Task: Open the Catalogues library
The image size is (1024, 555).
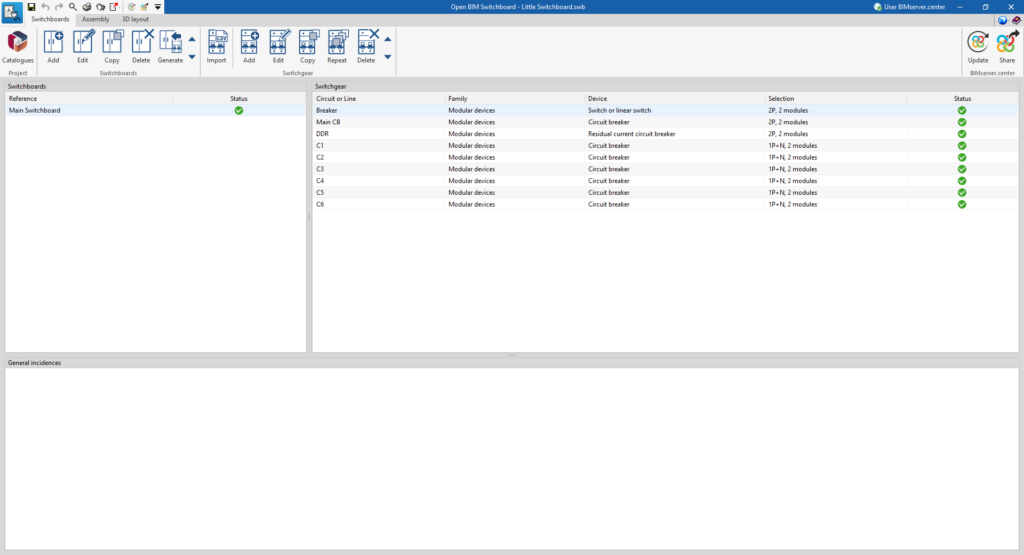Action: coord(18,47)
